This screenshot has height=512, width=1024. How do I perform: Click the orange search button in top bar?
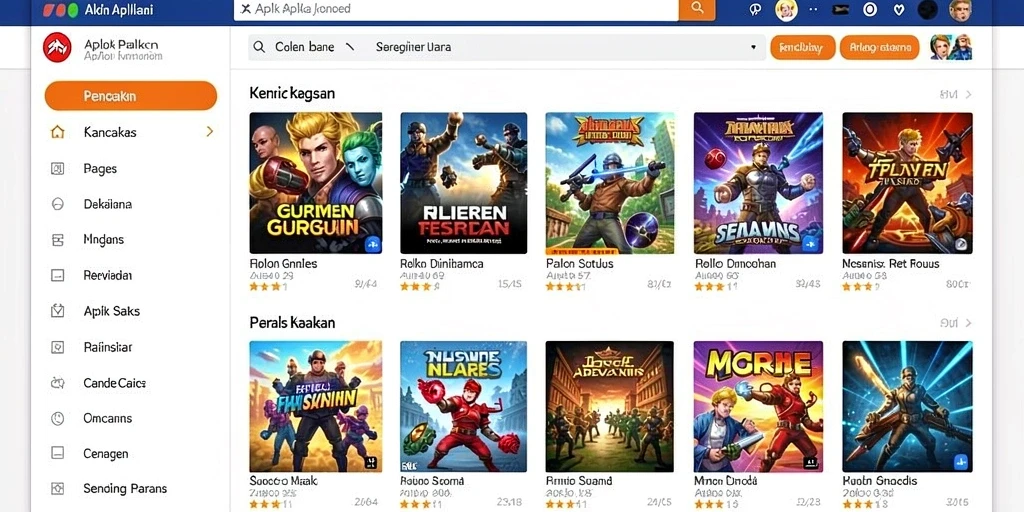tap(697, 8)
